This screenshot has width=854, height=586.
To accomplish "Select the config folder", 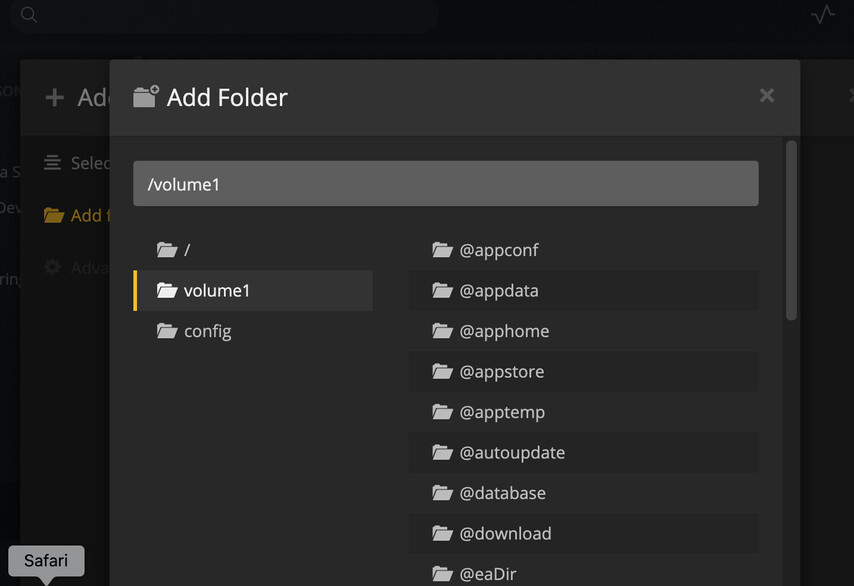I will coord(207,331).
